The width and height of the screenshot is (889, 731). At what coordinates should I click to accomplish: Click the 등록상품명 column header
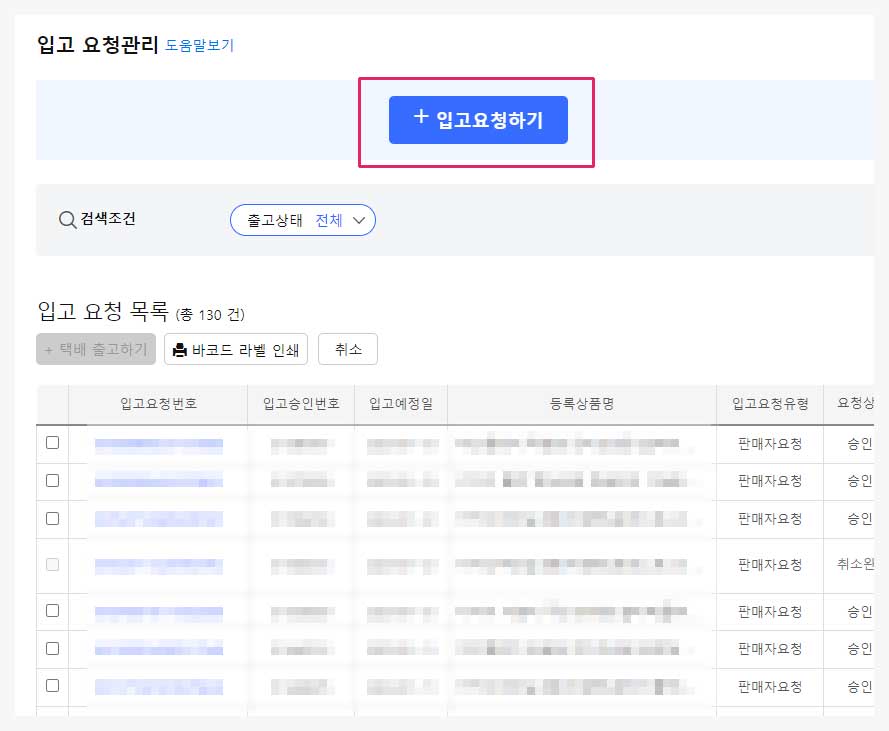[581, 404]
